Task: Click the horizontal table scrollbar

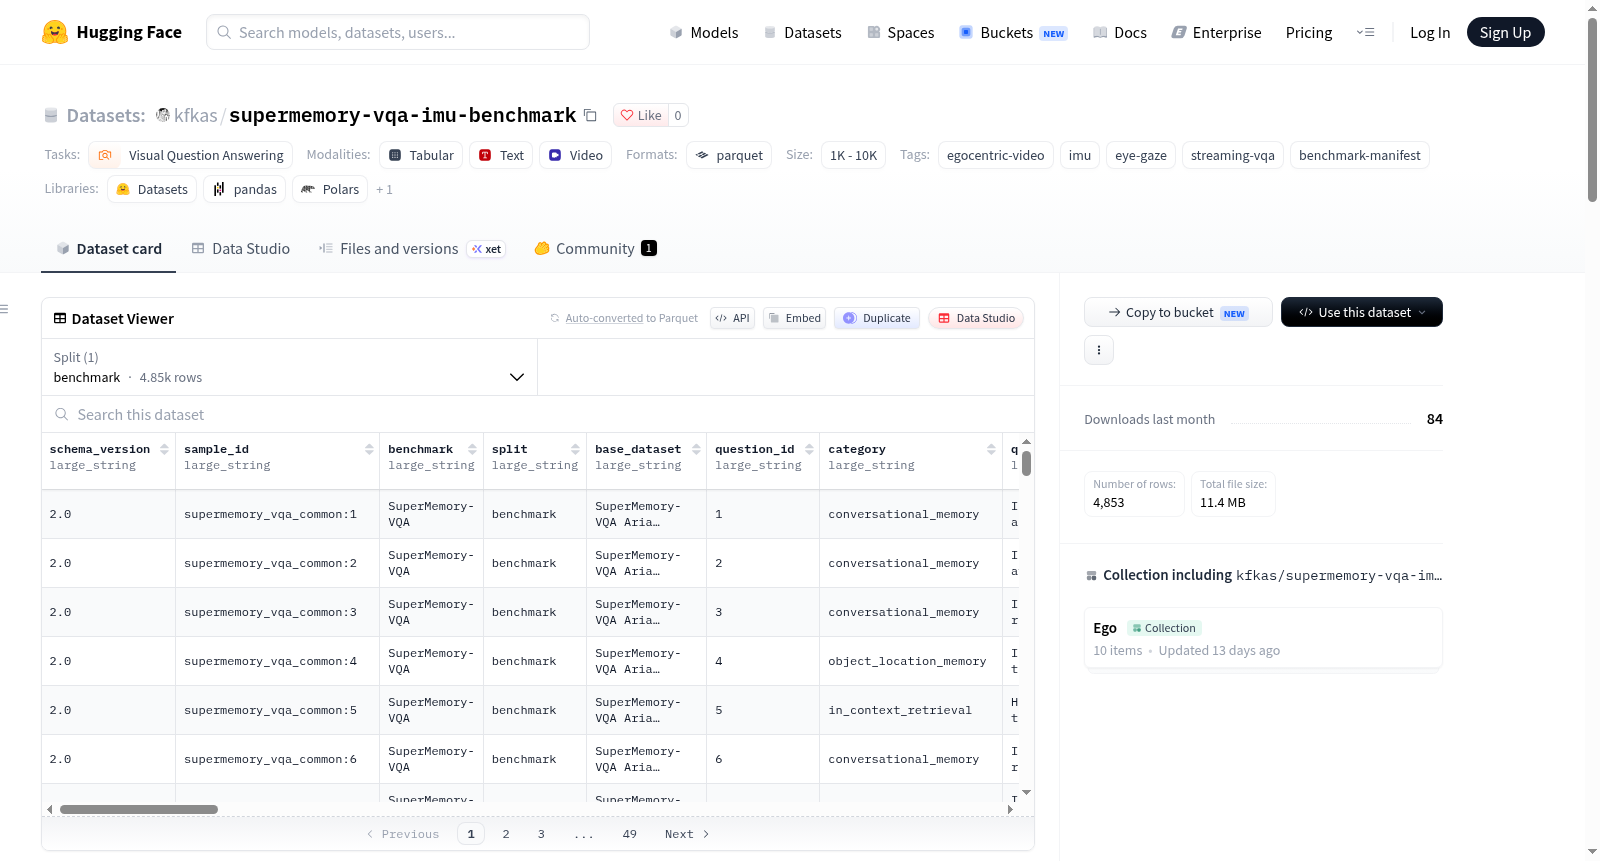Action: pos(139,810)
